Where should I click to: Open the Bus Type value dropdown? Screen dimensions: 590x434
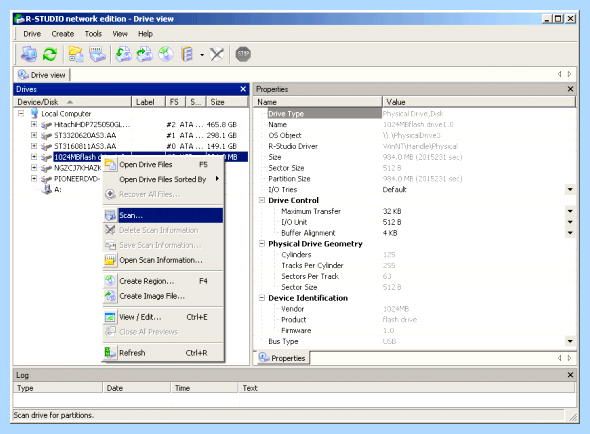point(570,341)
